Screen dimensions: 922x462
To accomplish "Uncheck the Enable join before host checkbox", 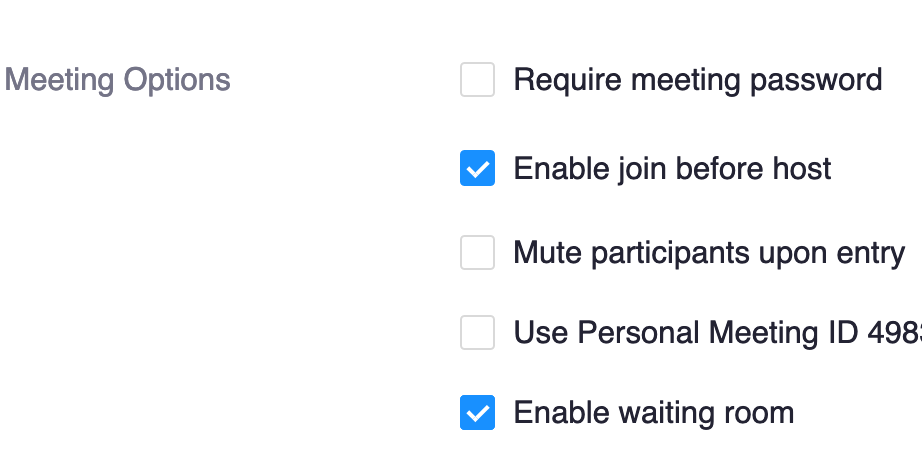I will (x=477, y=169).
